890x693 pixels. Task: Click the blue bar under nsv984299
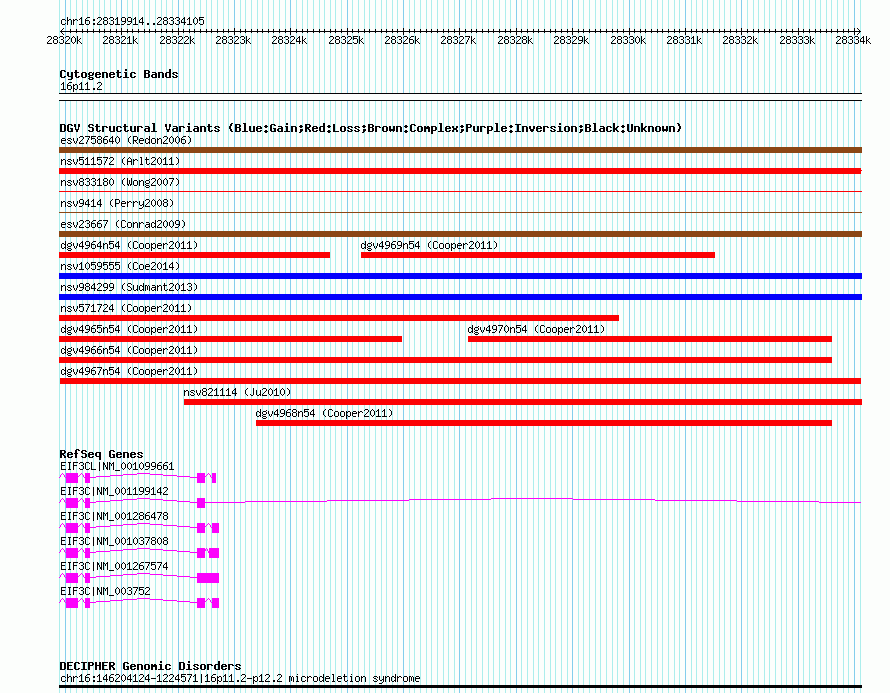pos(460,297)
